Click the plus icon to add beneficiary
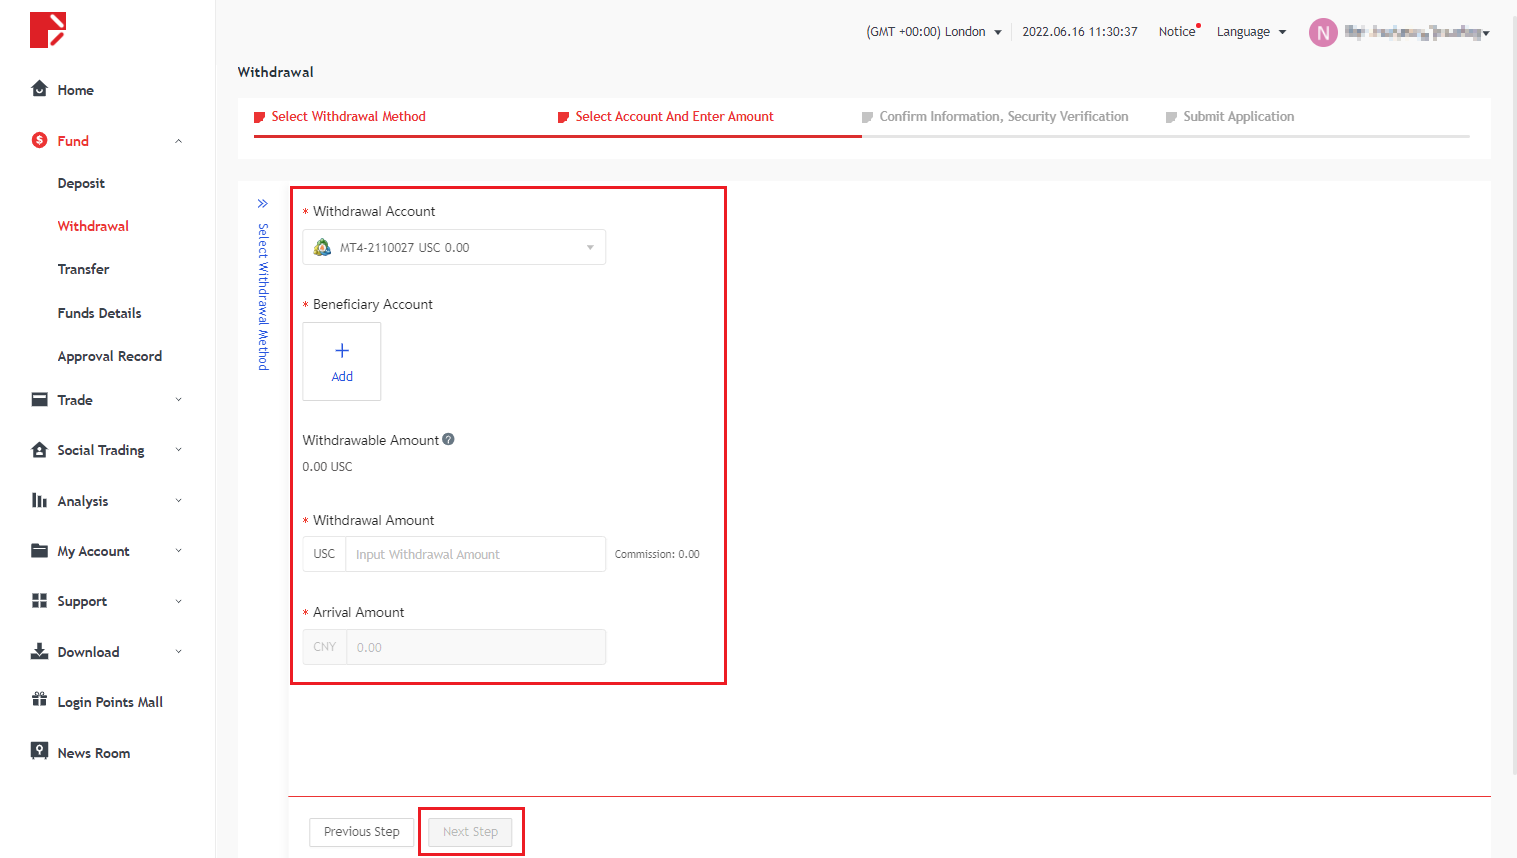The height and width of the screenshot is (858, 1517). pyautogui.click(x=342, y=351)
